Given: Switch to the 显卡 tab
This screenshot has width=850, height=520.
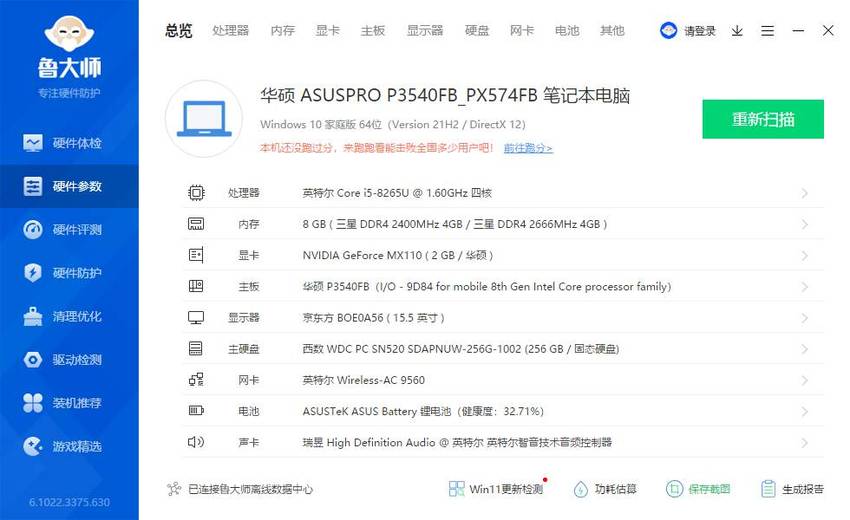Looking at the screenshot, I should click(327, 30).
